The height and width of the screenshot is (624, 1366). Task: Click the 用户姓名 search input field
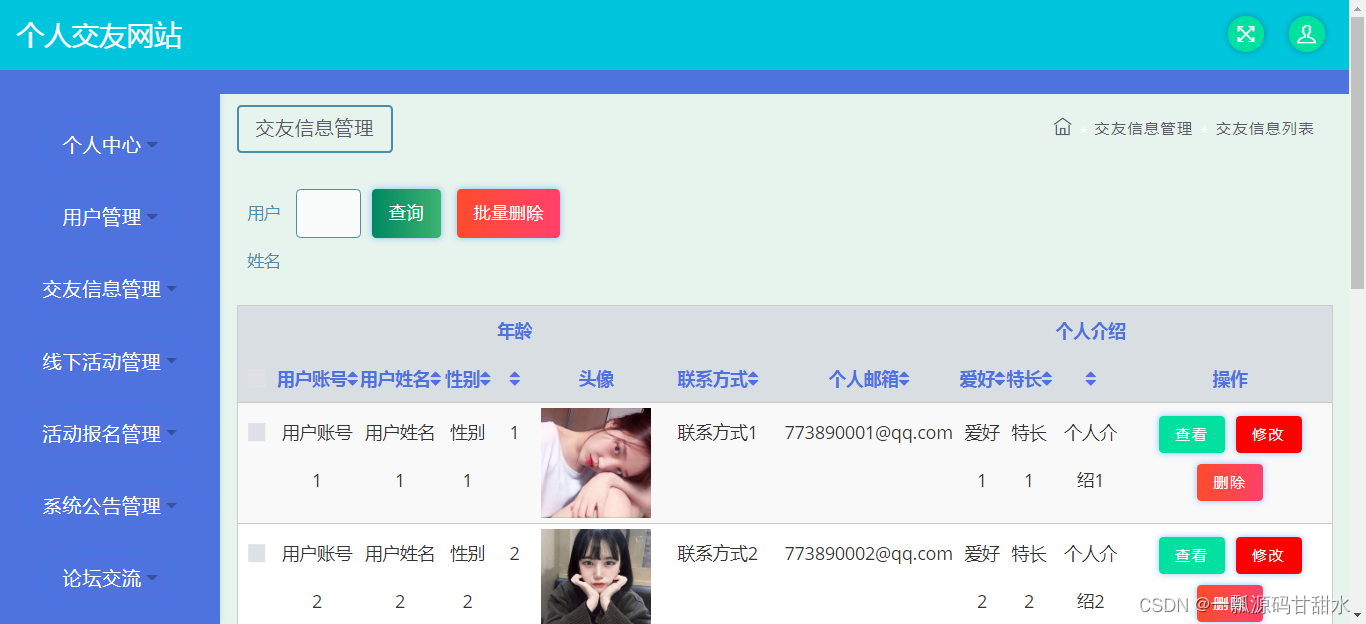click(328, 213)
